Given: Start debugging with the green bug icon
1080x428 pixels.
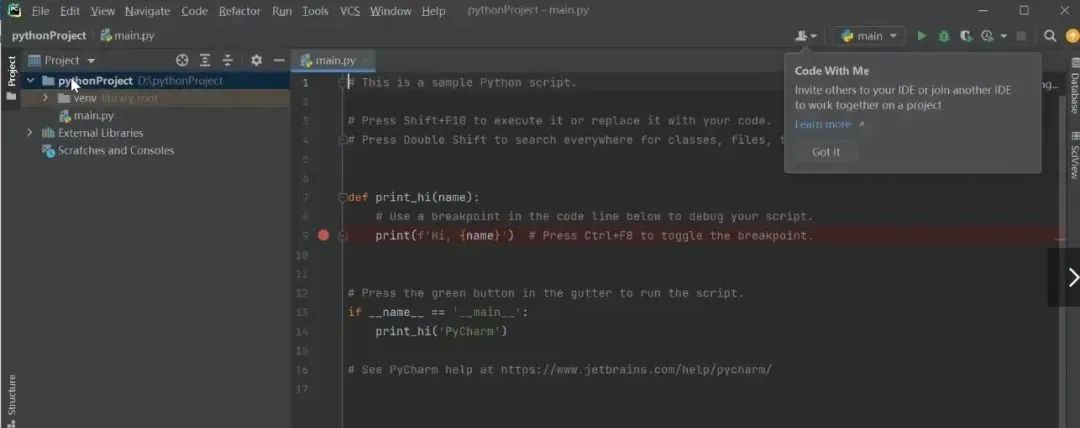Looking at the screenshot, I should tap(944, 36).
